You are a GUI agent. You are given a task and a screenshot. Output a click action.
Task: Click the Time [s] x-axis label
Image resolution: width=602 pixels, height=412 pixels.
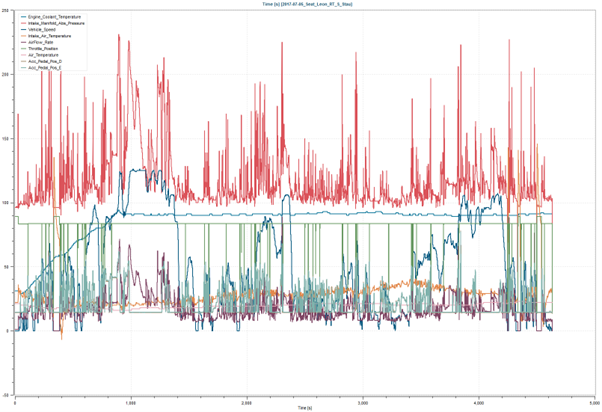click(x=304, y=409)
